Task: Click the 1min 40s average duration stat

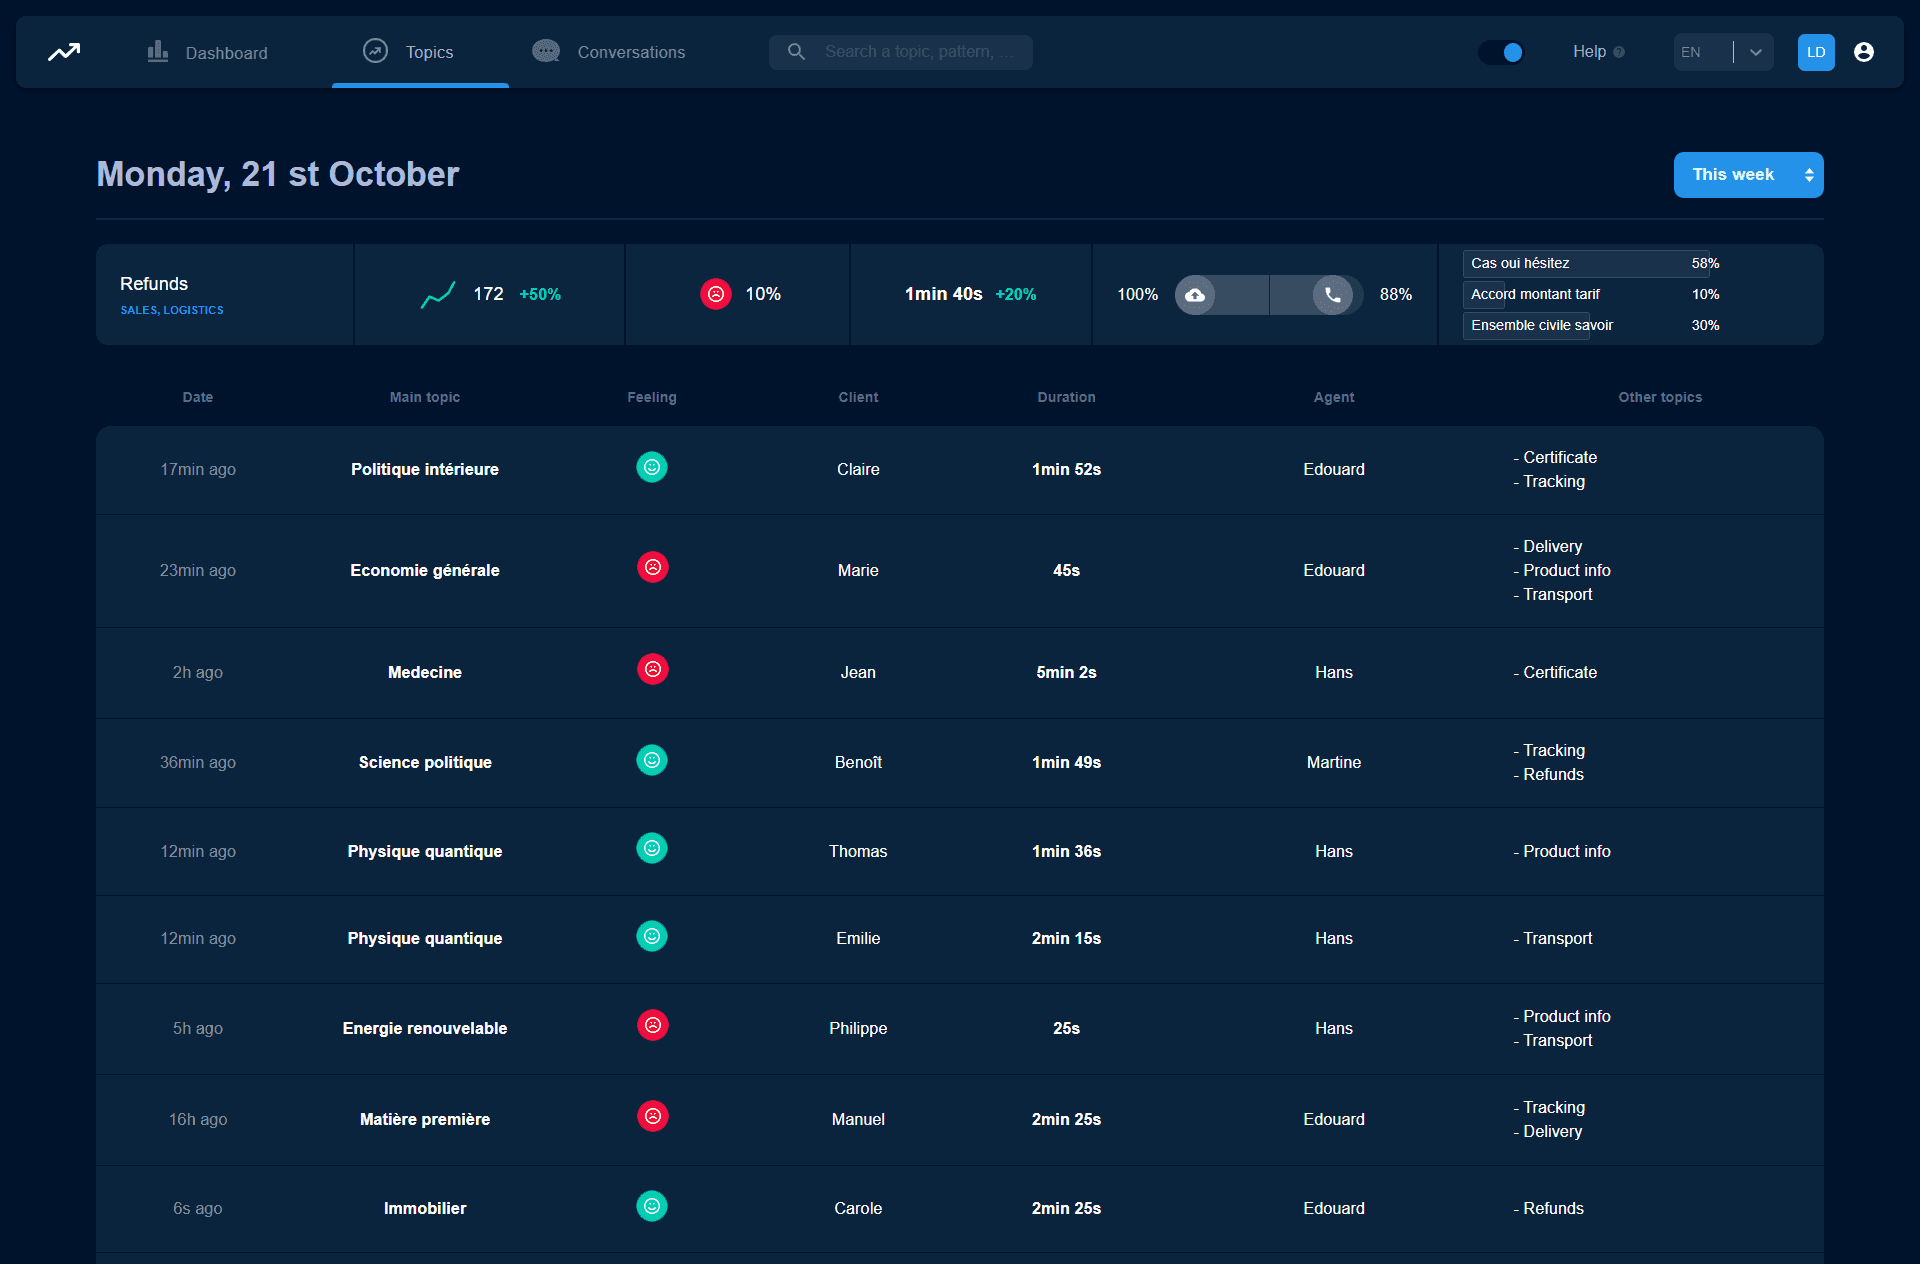Action: tap(943, 294)
